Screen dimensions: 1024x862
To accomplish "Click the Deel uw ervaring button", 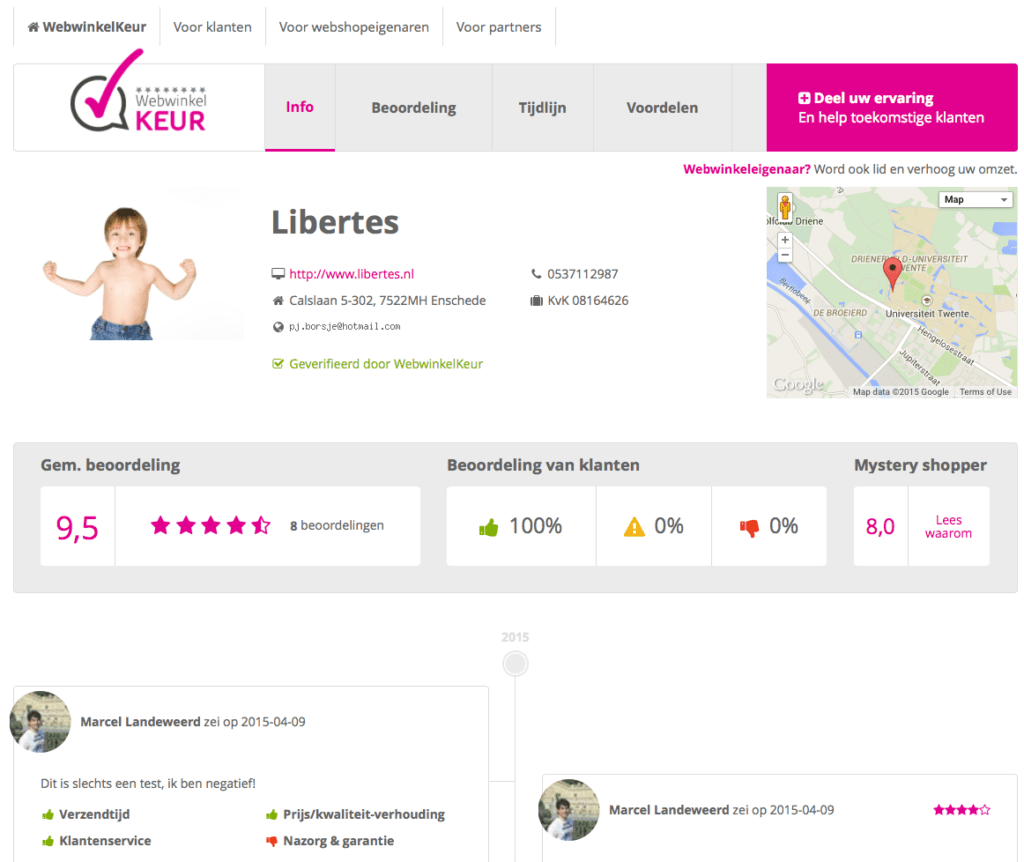I will tap(891, 108).
